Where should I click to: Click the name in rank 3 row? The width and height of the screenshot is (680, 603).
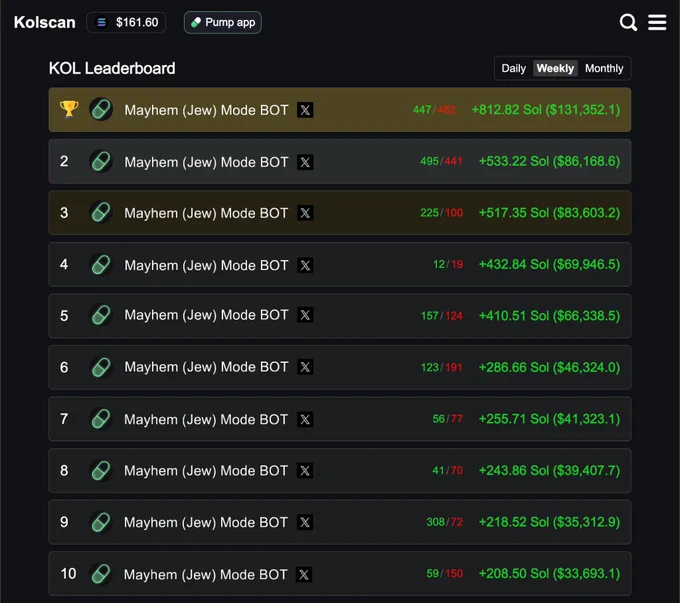tap(206, 213)
